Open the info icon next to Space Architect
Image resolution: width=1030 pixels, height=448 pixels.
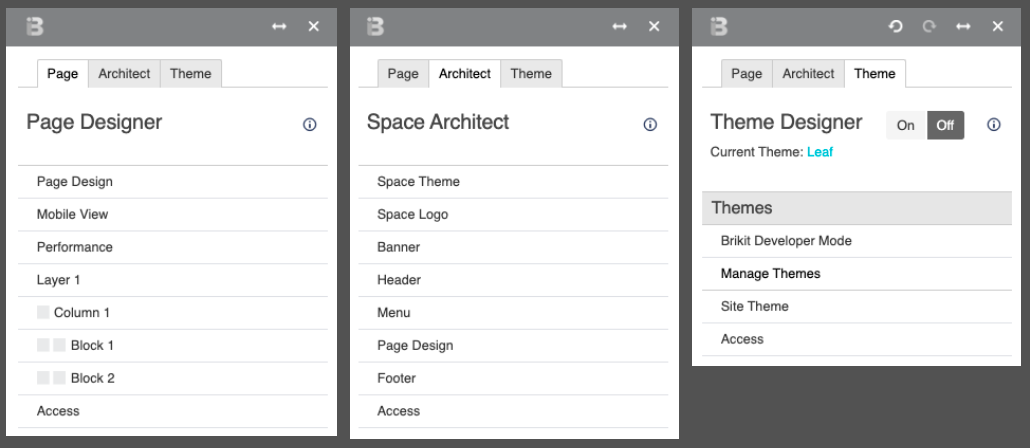pyautogui.click(x=650, y=125)
